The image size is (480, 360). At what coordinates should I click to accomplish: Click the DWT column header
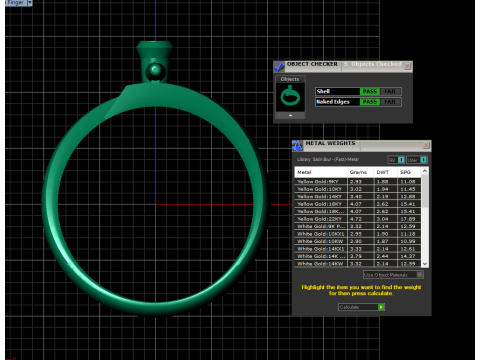tap(385, 172)
